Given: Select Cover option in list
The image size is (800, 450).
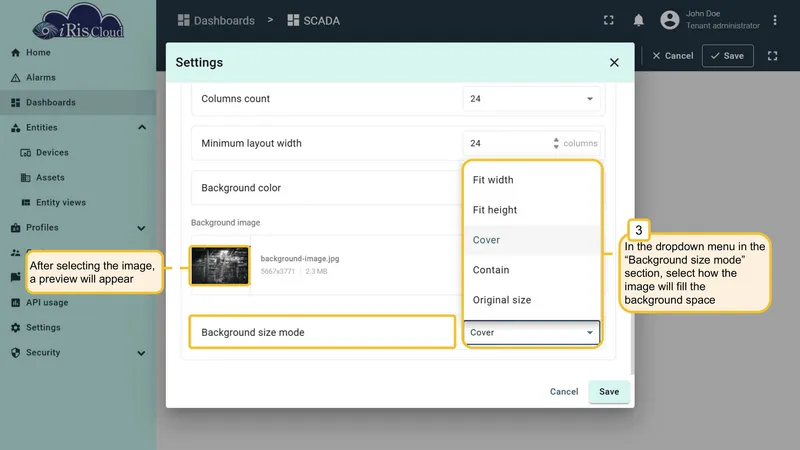Looking at the screenshot, I should [532, 240].
